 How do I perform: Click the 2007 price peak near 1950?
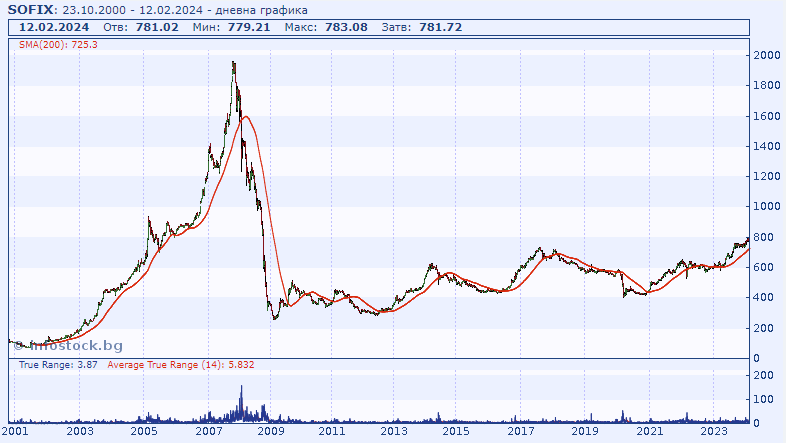[x=234, y=64]
